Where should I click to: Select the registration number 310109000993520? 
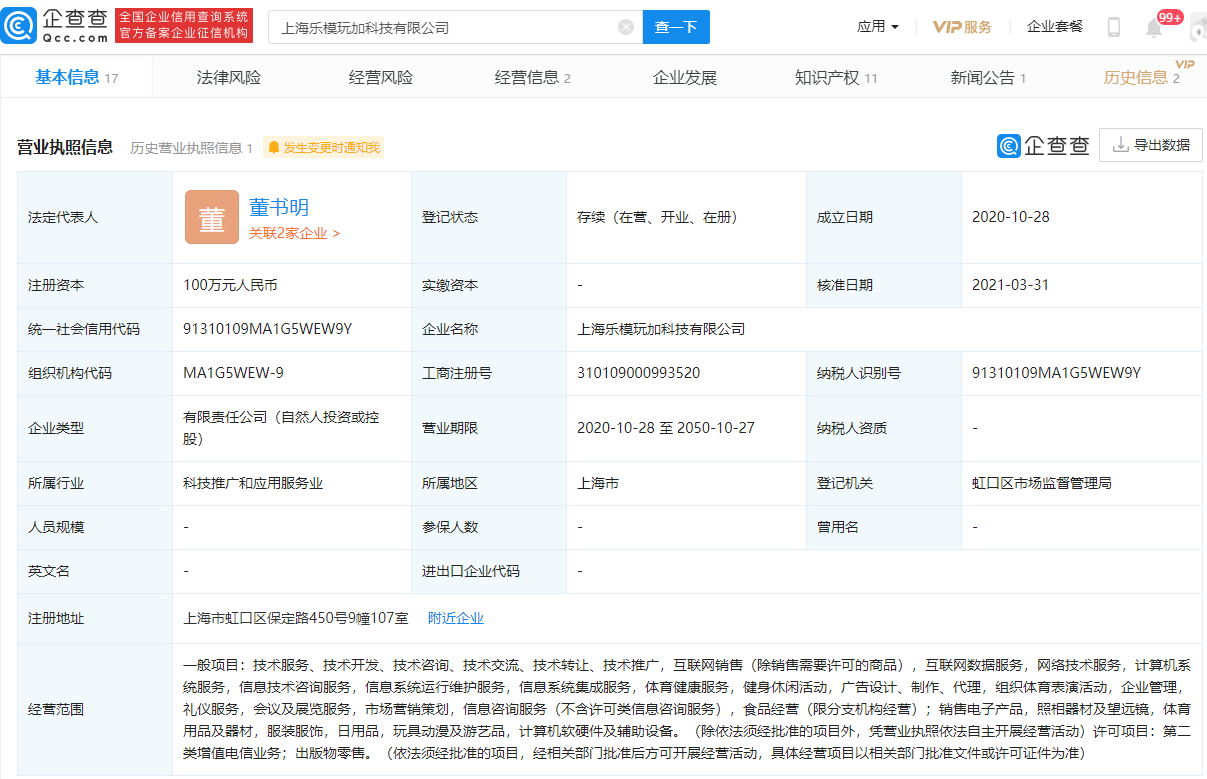(639, 373)
